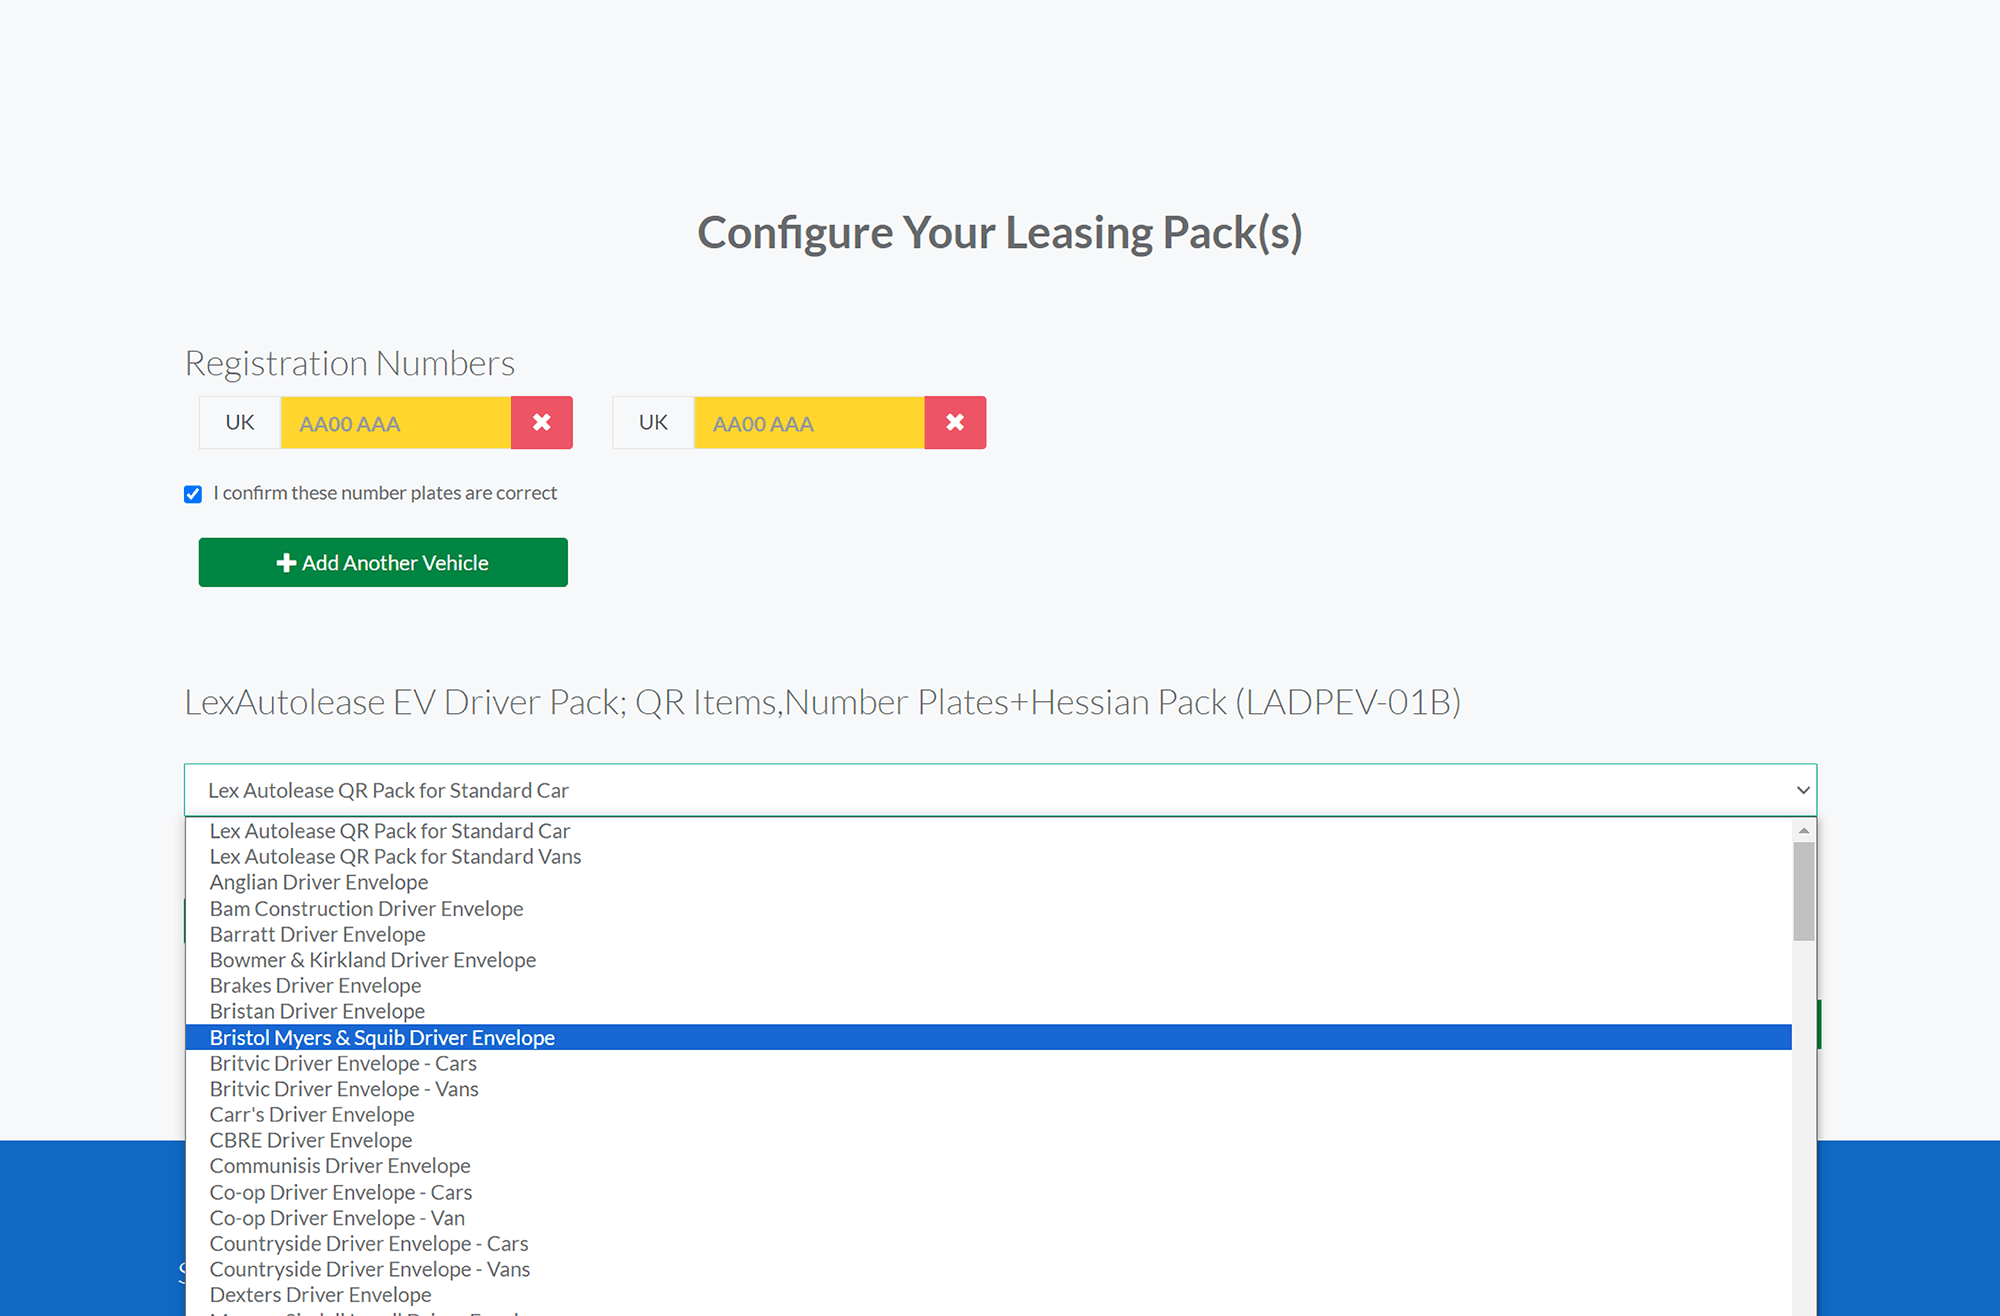Image resolution: width=2000 pixels, height=1316 pixels.
Task: Select Lex Autolease QR Pack for Standard Vans
Action: 395,857
